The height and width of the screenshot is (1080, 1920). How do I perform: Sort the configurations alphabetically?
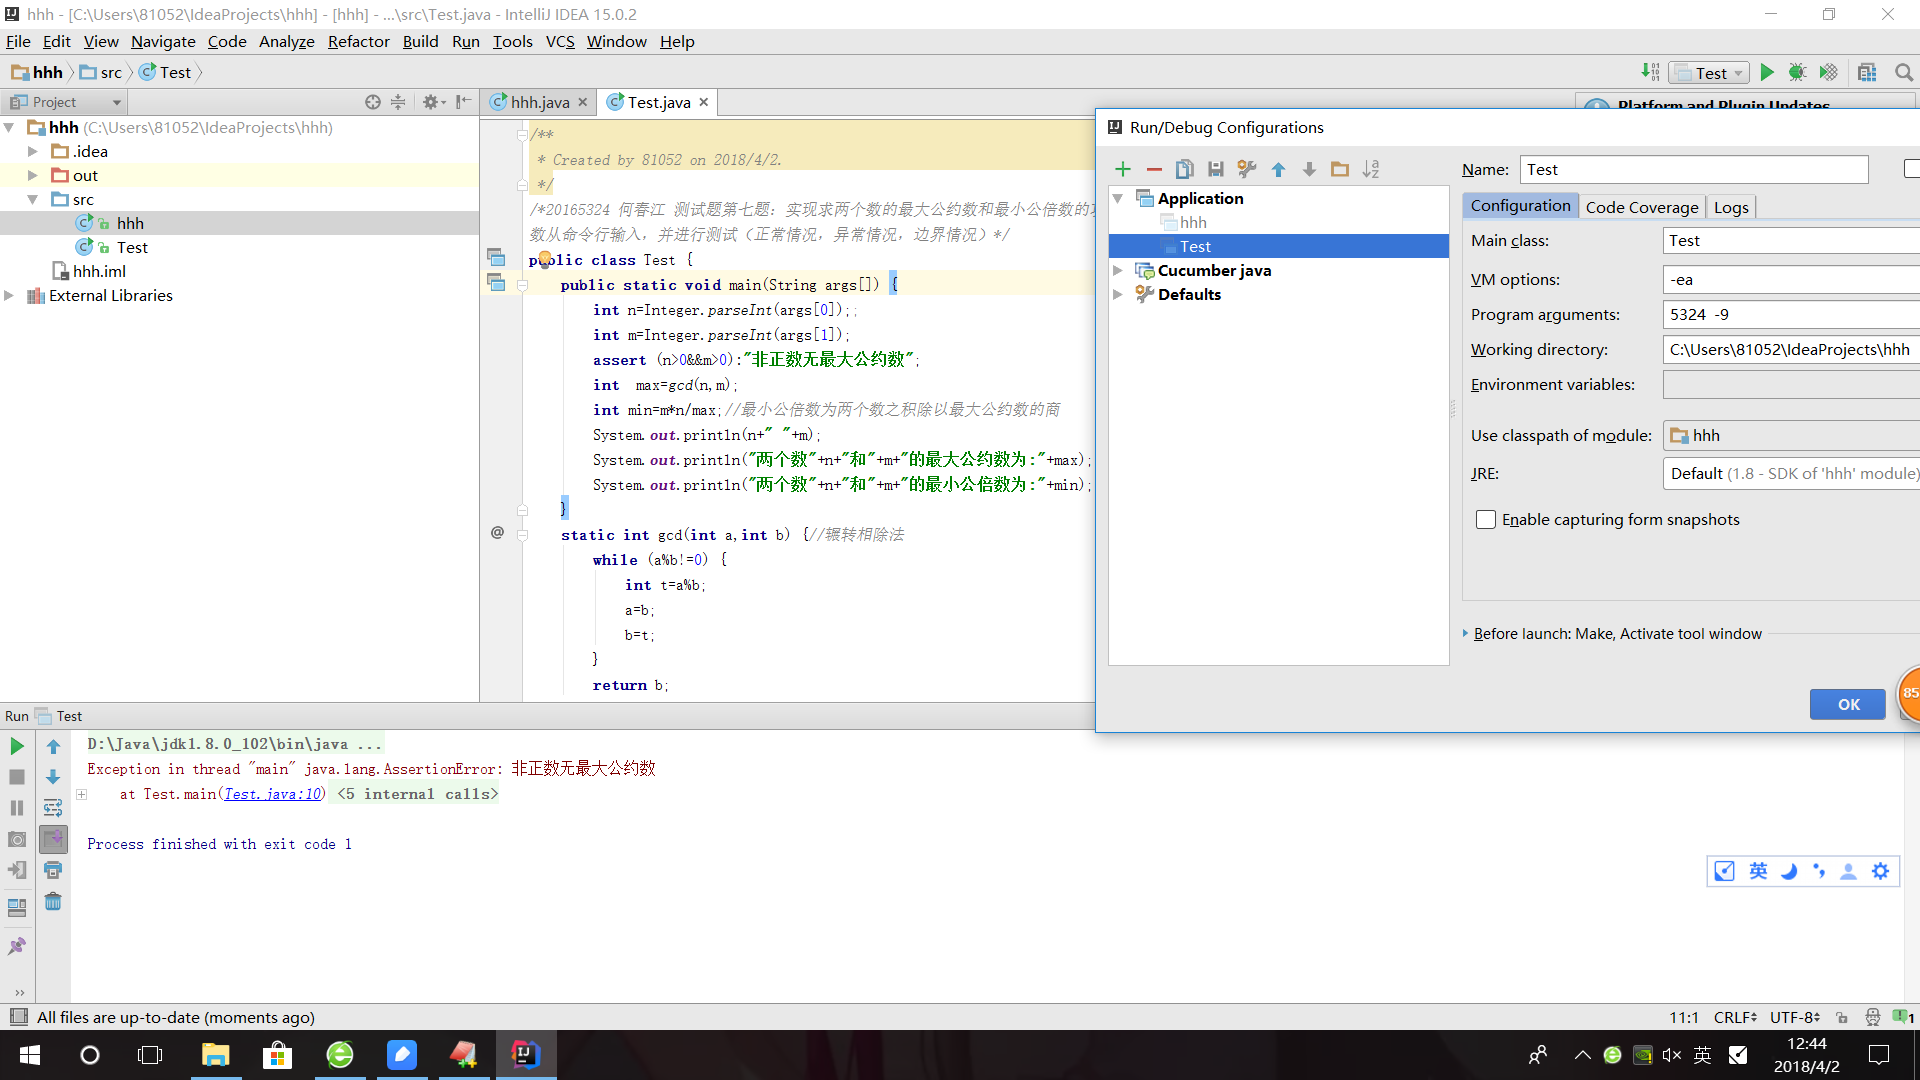[x=1371, y=169]
